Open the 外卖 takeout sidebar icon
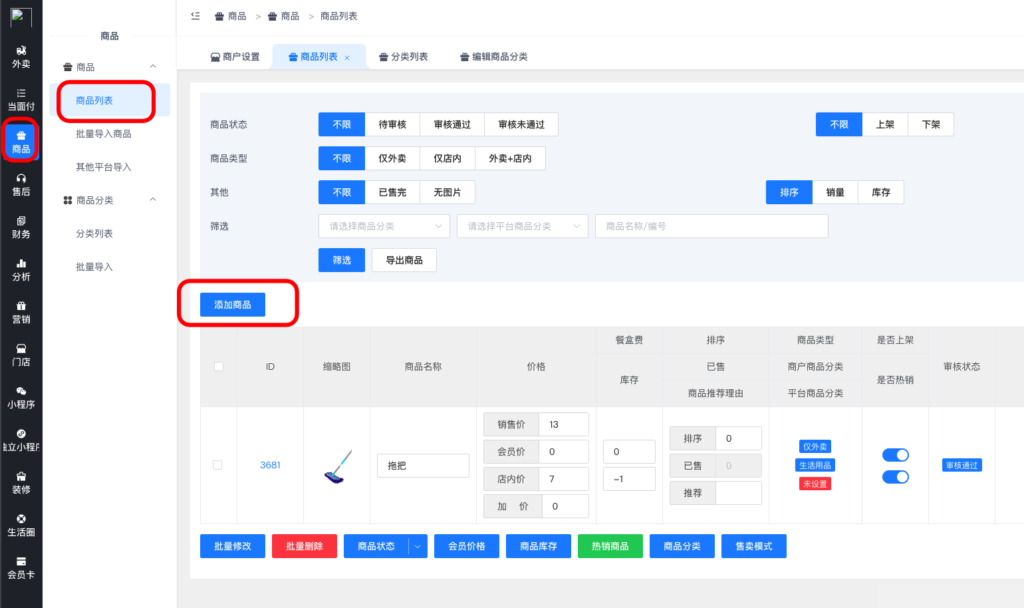The width and height of the screenshot is (1024, 608). click(x=20, y=56)
